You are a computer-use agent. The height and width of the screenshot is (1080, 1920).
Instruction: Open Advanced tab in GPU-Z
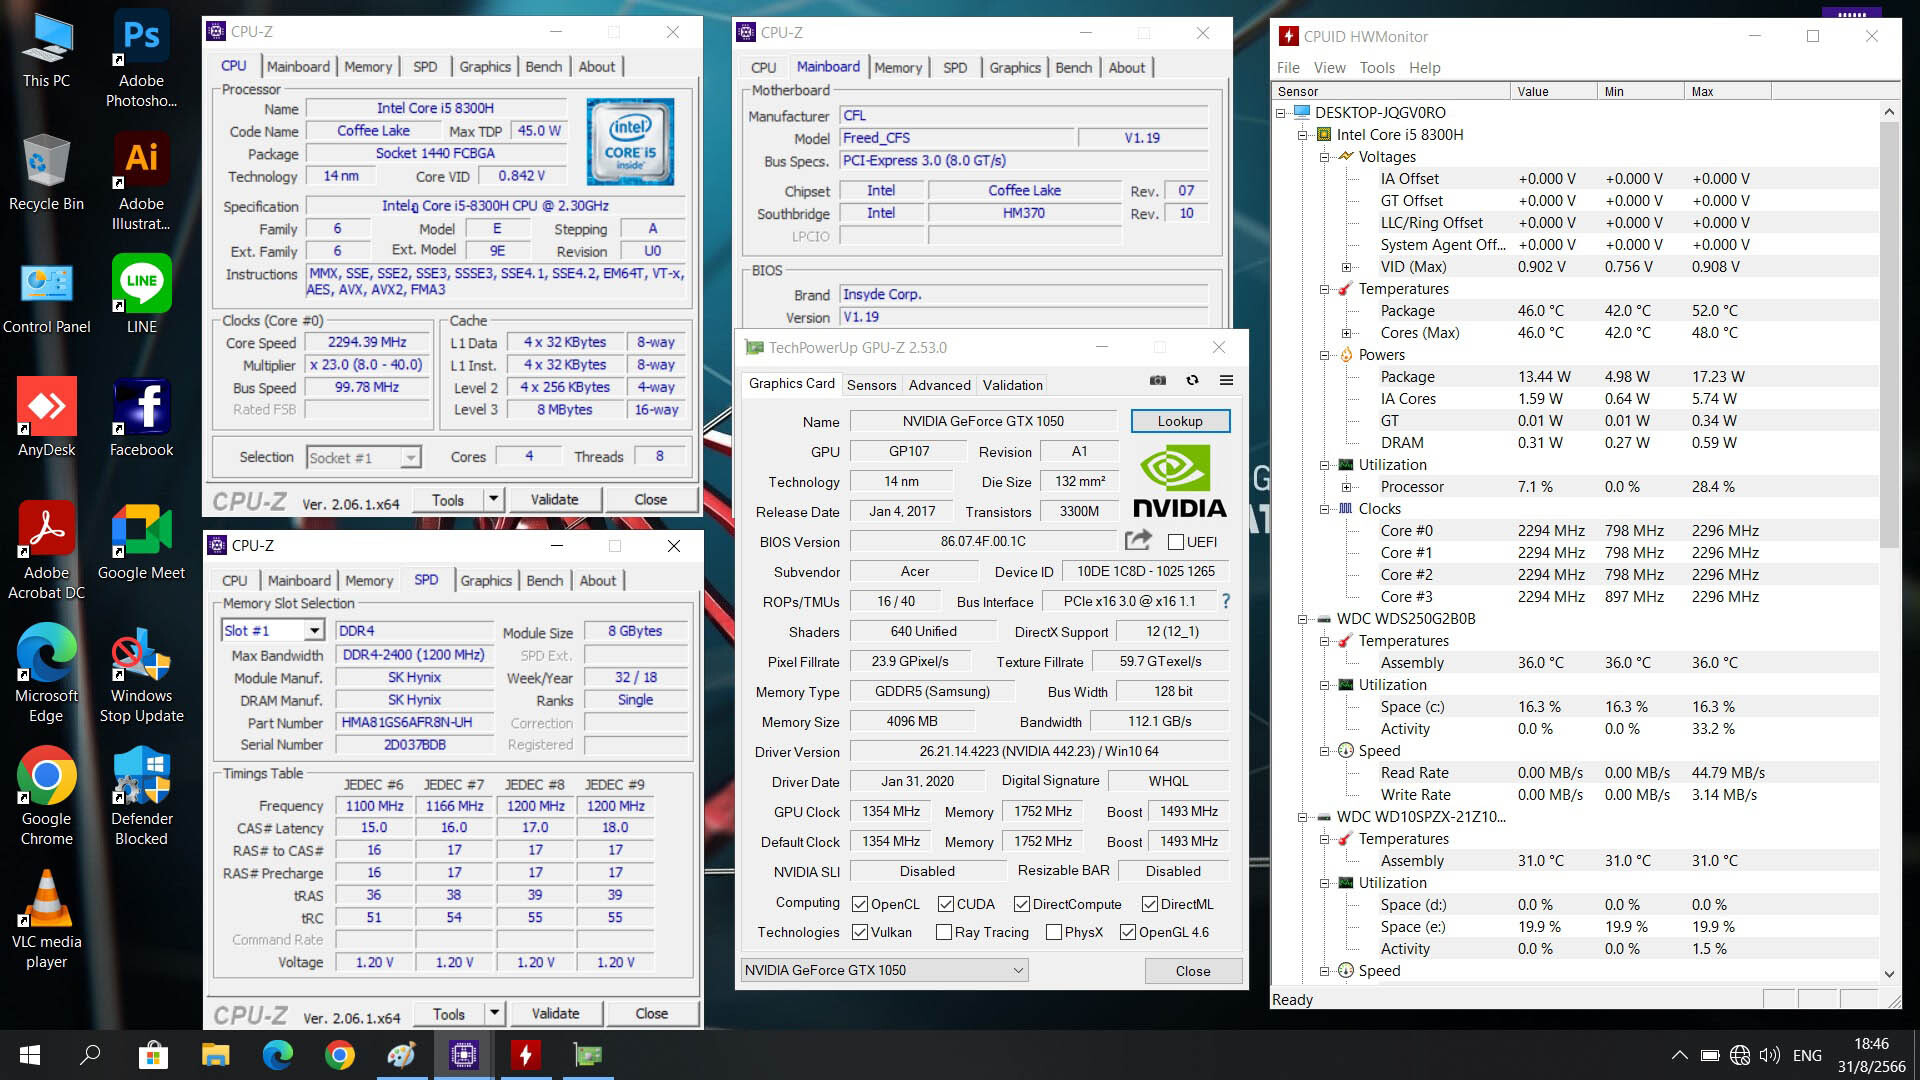coord(939,385)
